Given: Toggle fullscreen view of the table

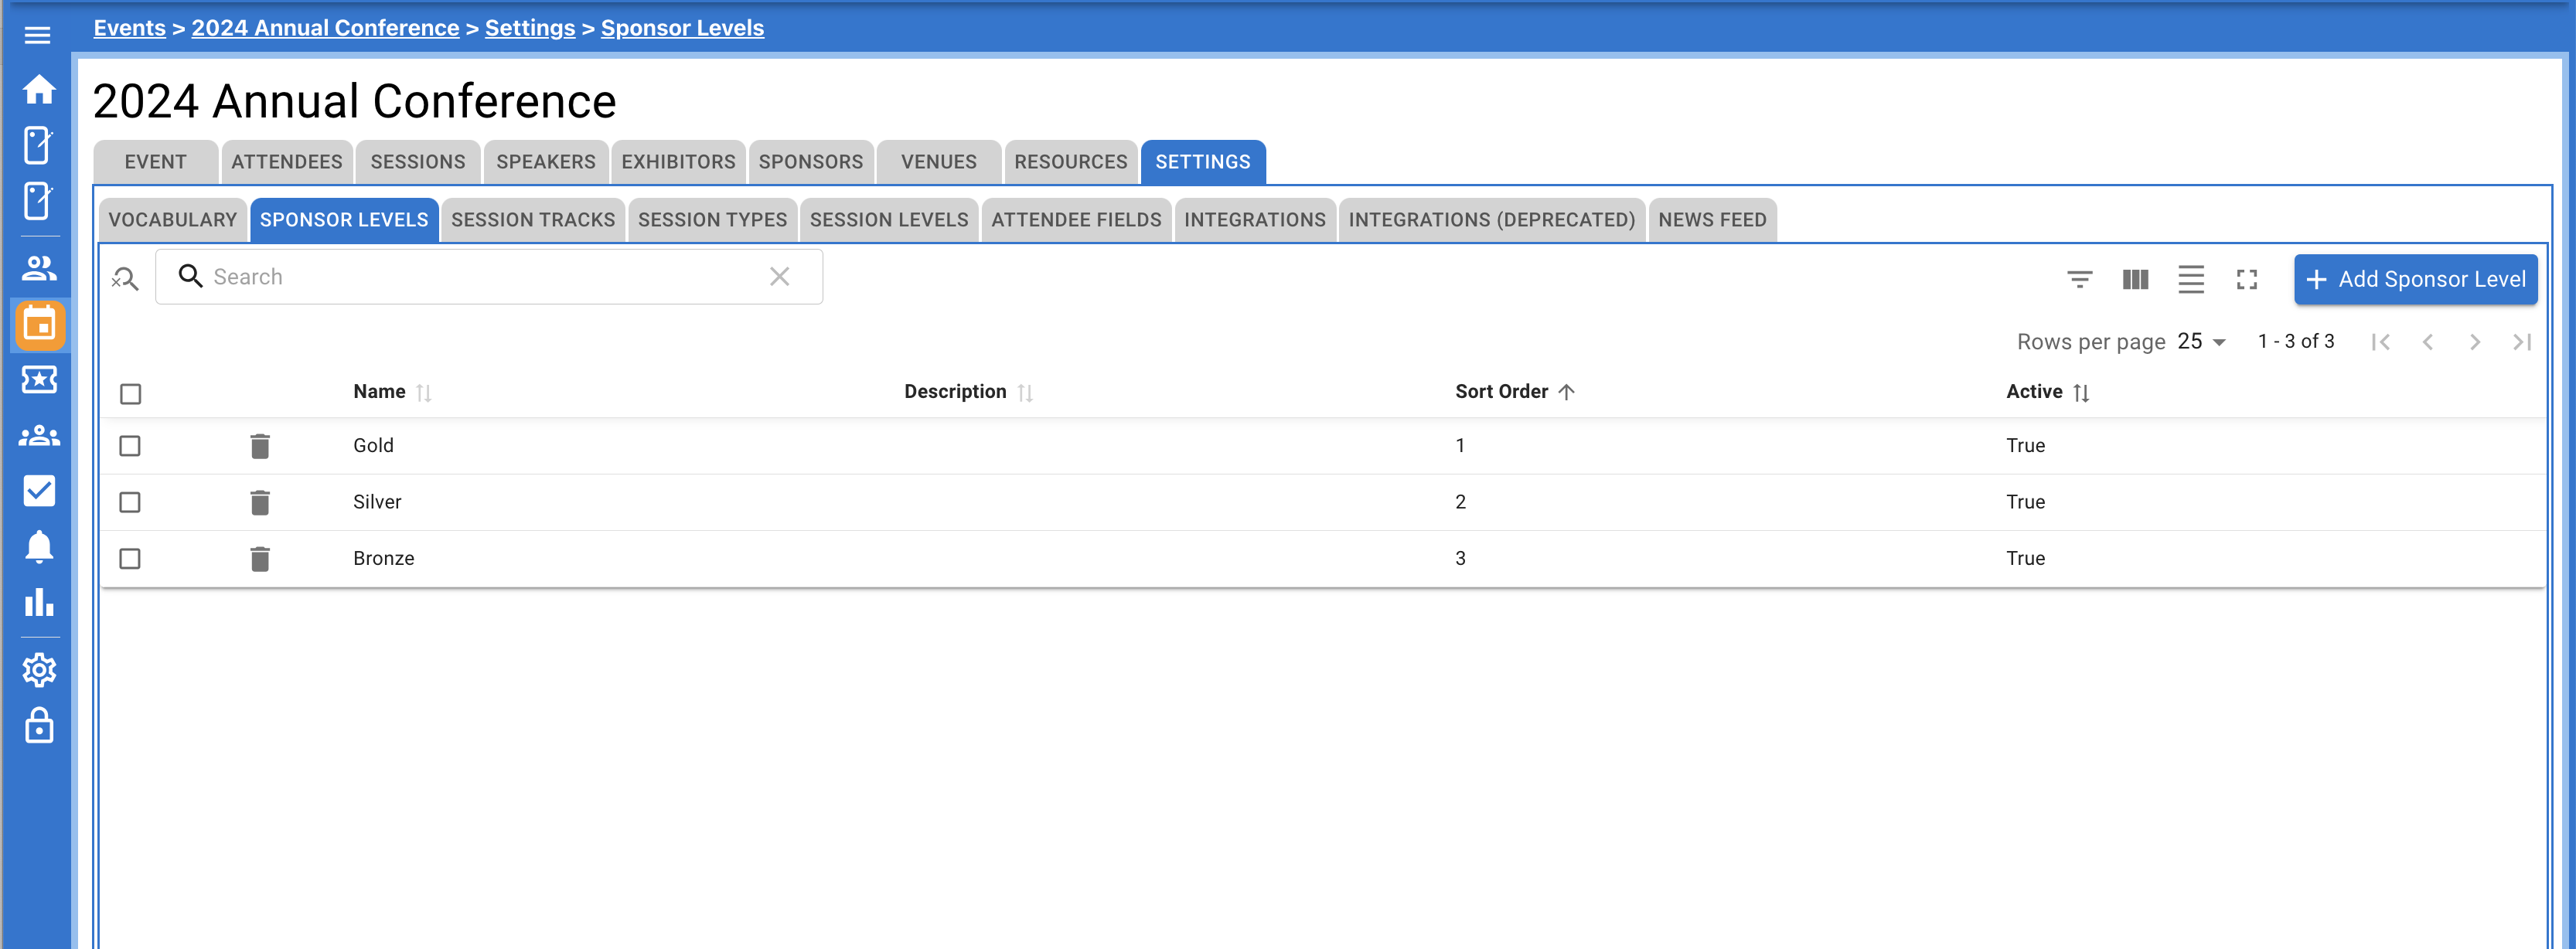Looking at the screenshot, I should (x=2247, y=280).
